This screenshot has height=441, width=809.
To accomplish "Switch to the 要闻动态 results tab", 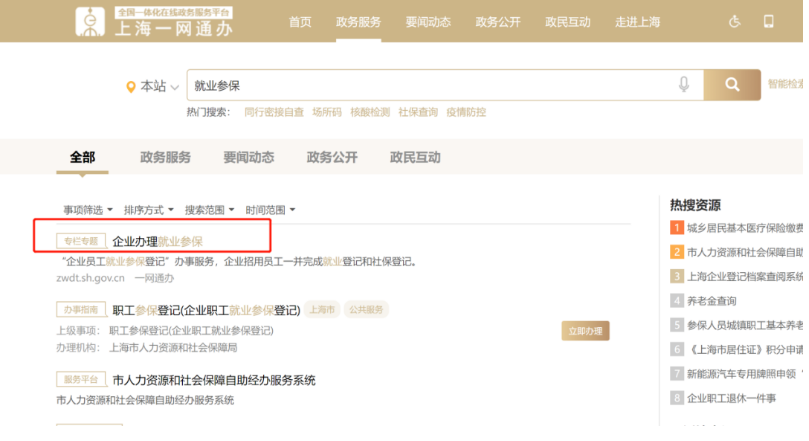I will (249, 157).
